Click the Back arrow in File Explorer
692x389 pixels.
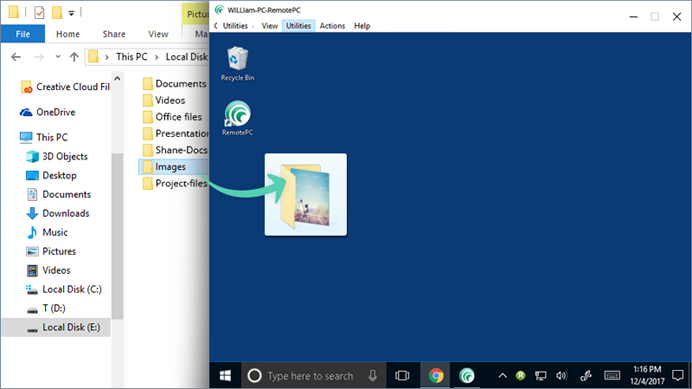(x=16, y=57)
